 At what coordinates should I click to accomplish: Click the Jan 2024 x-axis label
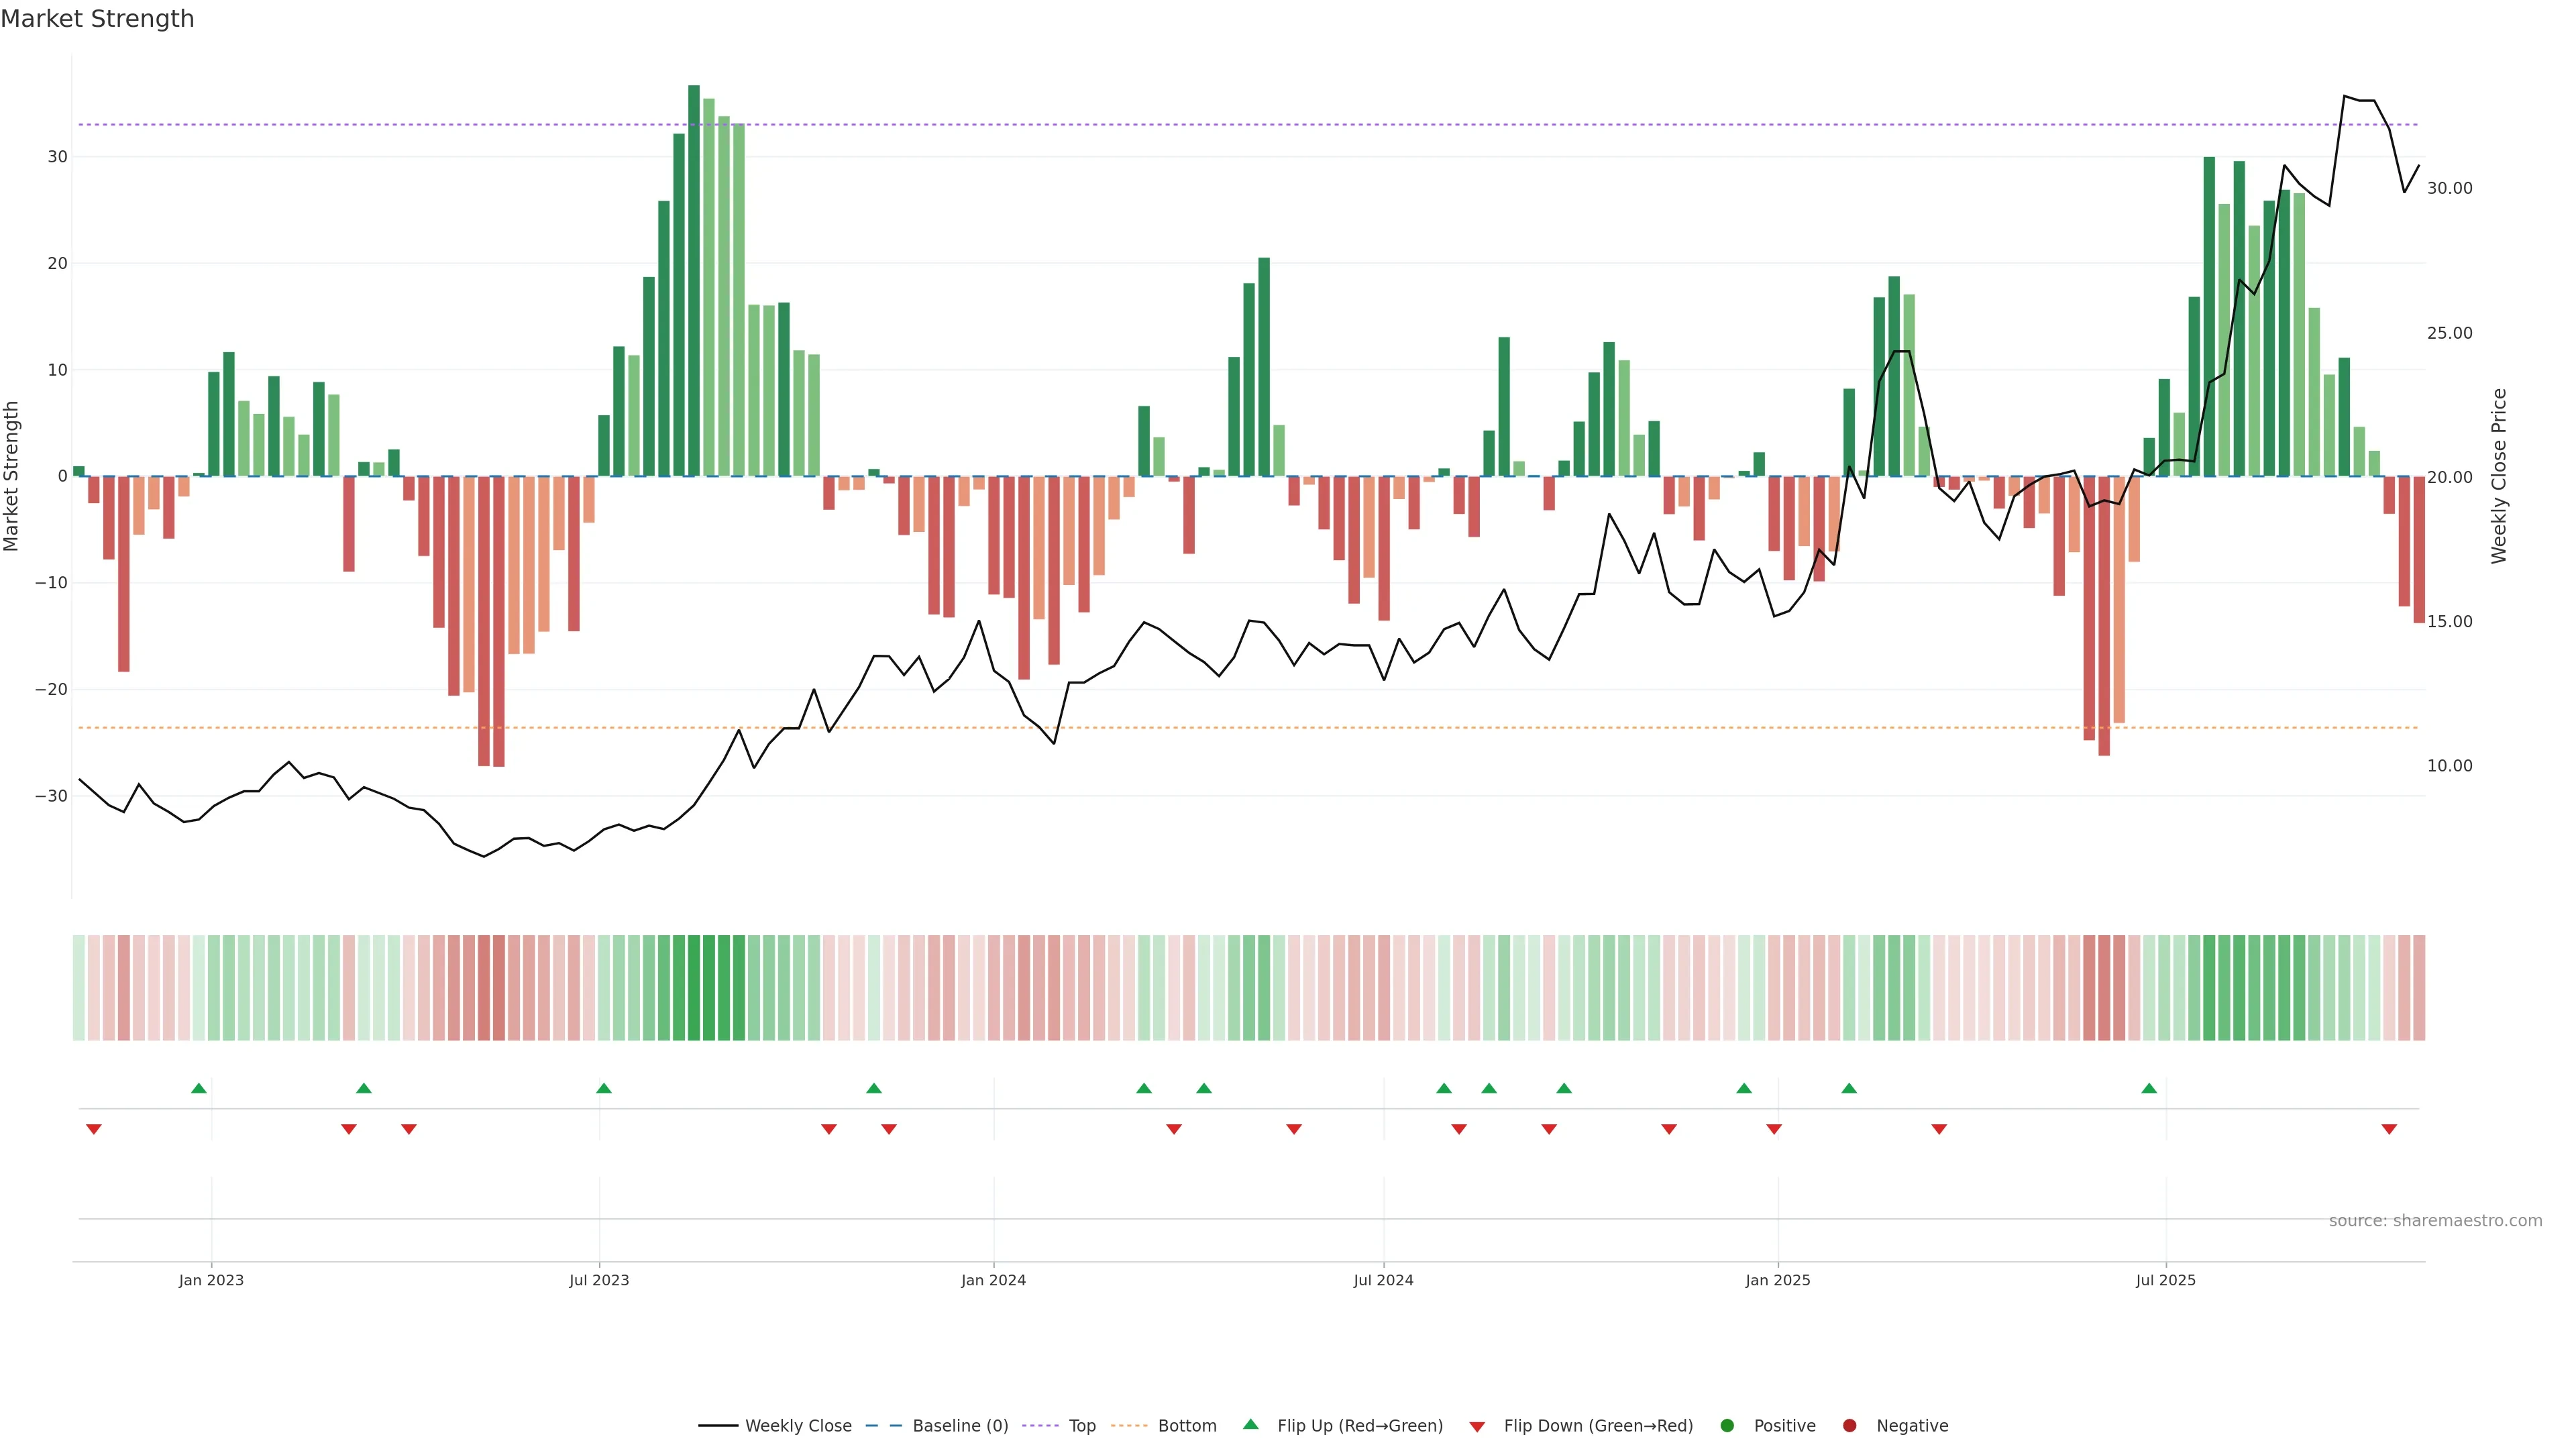click(x=993, y=1280)
